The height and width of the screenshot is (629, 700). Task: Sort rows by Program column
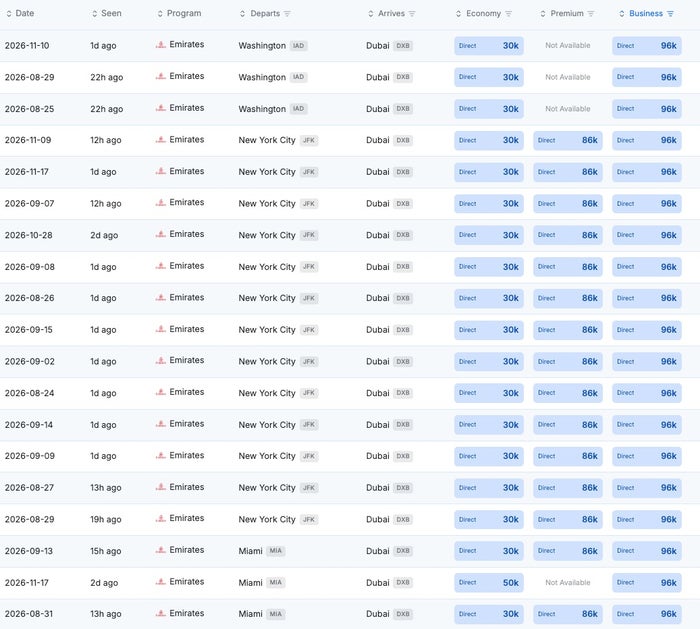pos(160,14)
